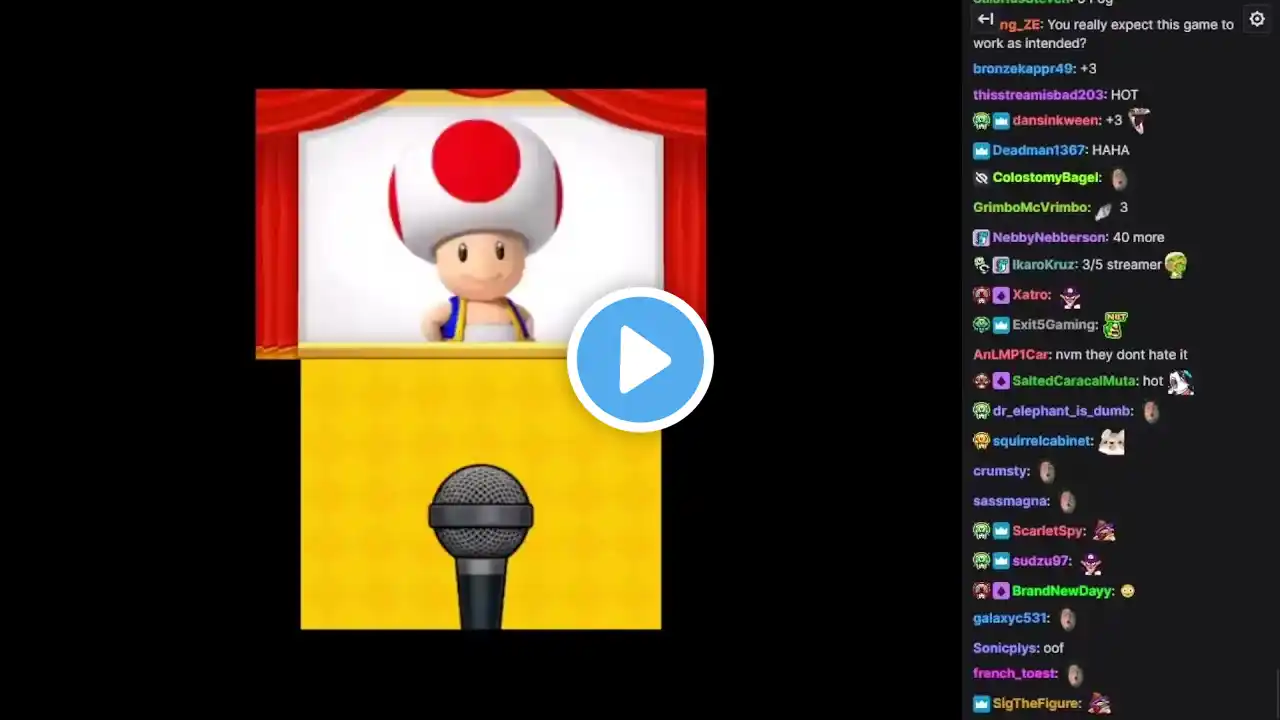
Task: Click the "HOT" message from thisstreamisbad203
Action: (x=1125, y=95)
